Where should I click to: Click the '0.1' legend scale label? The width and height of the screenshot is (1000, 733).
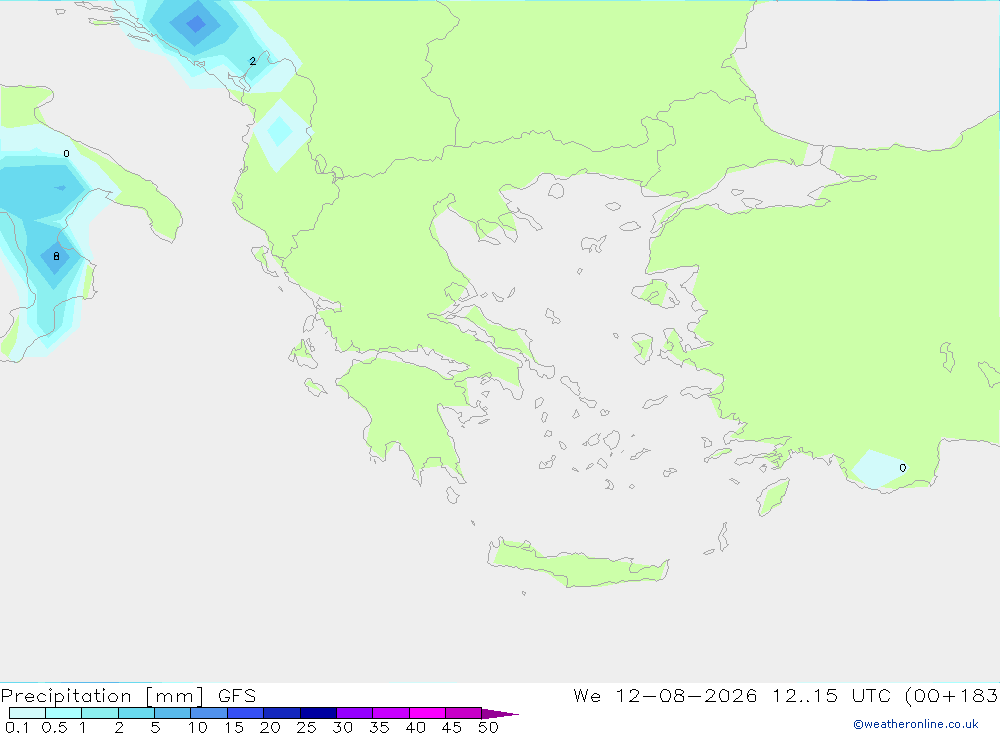pyautogui.click(x=17, y=727)
